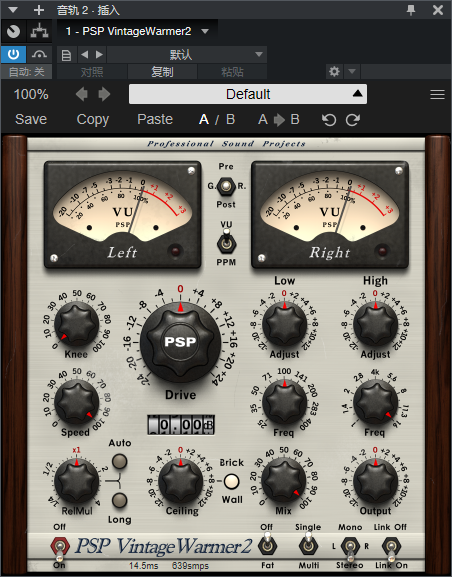
Task: Go to previous host preset arrow
Action: pos(85,55)
